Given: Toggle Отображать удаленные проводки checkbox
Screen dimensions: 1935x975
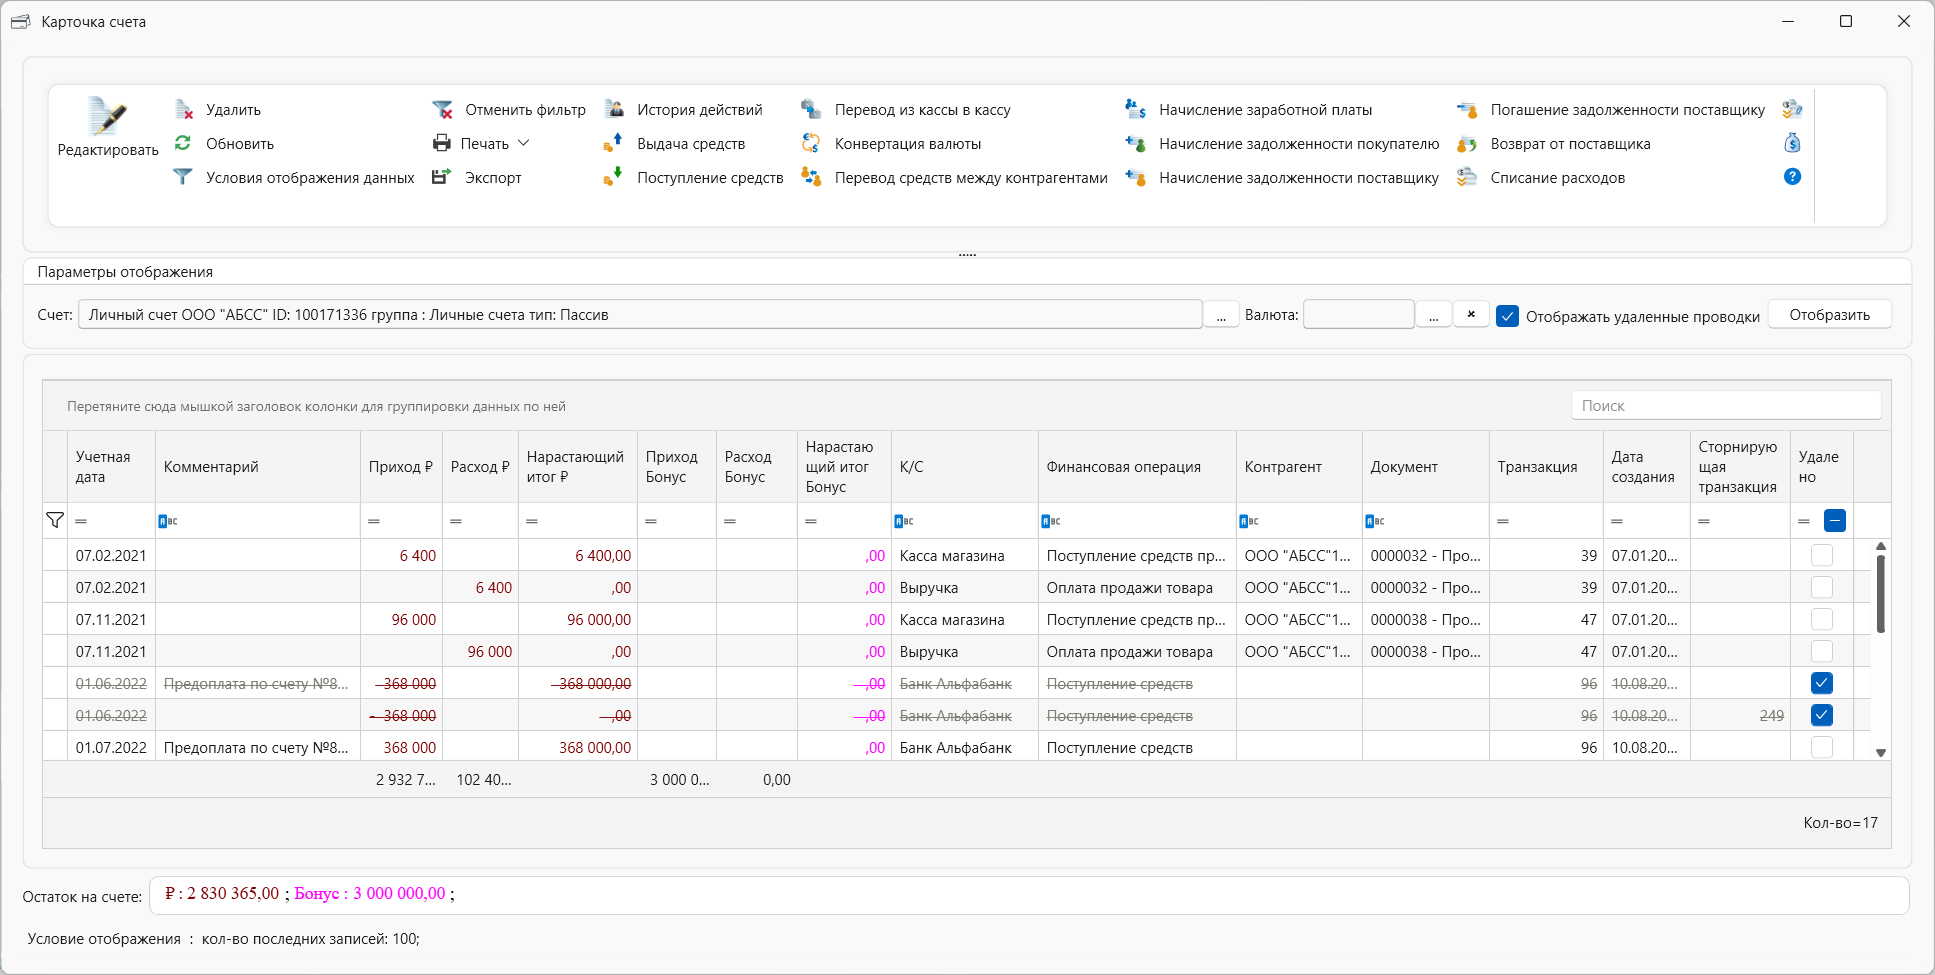Looking at the screenshot, I should (1507, 316).
